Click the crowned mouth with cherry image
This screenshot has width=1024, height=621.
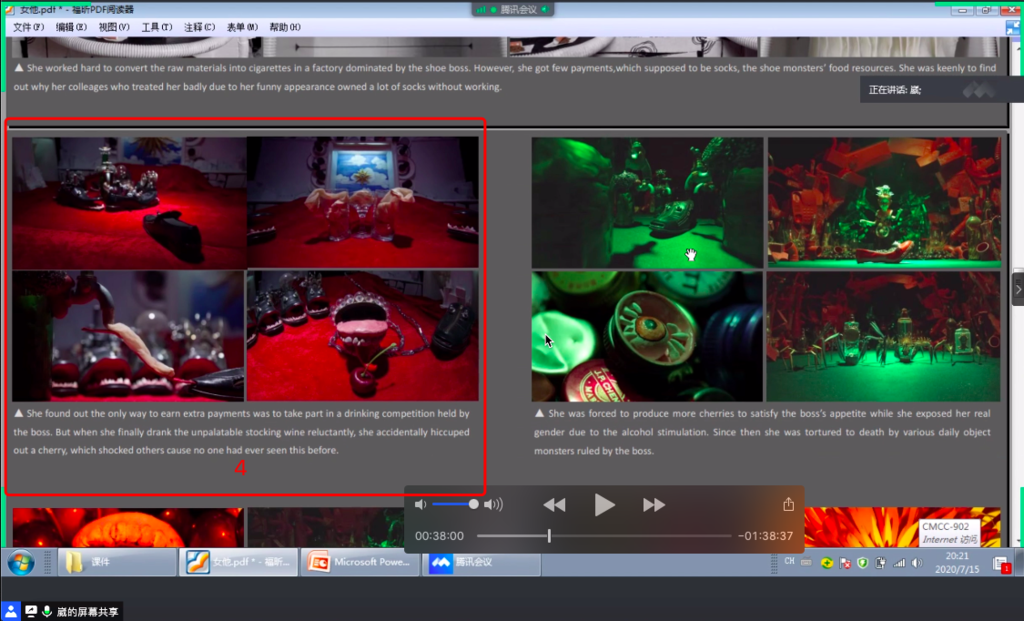click(x=362, y=336)
